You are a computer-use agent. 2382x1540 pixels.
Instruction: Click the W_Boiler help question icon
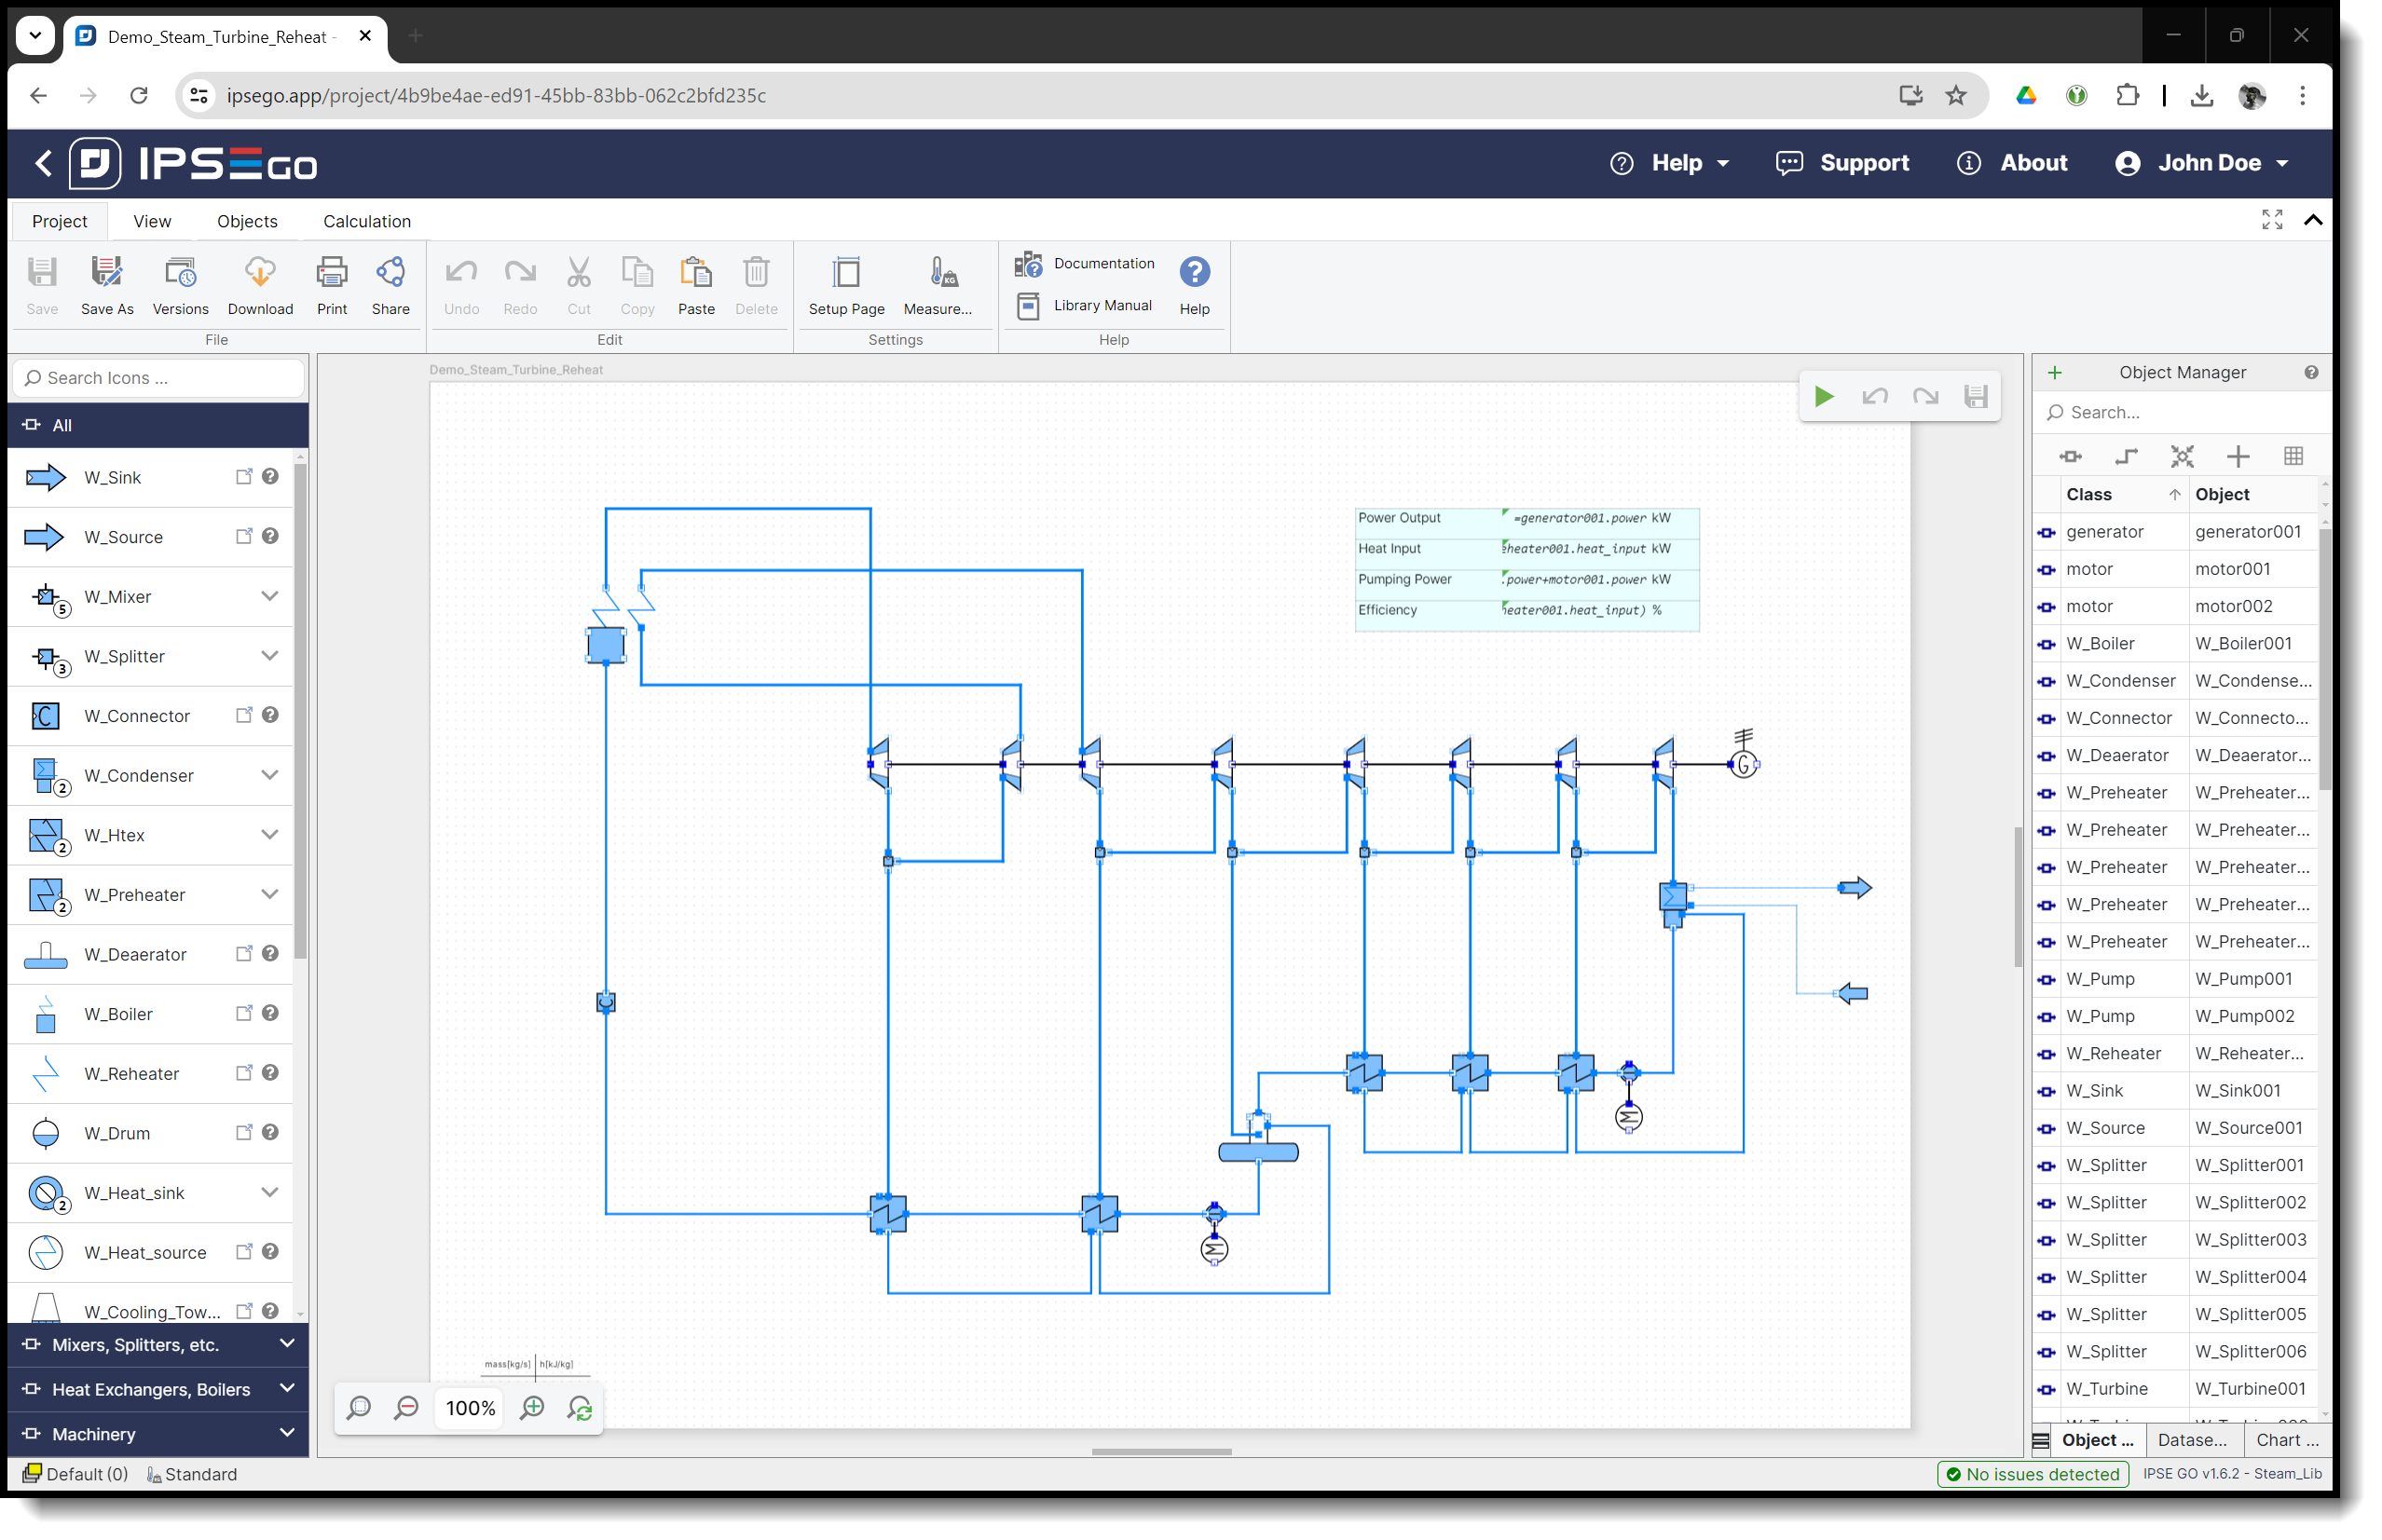click(270, 1013)
